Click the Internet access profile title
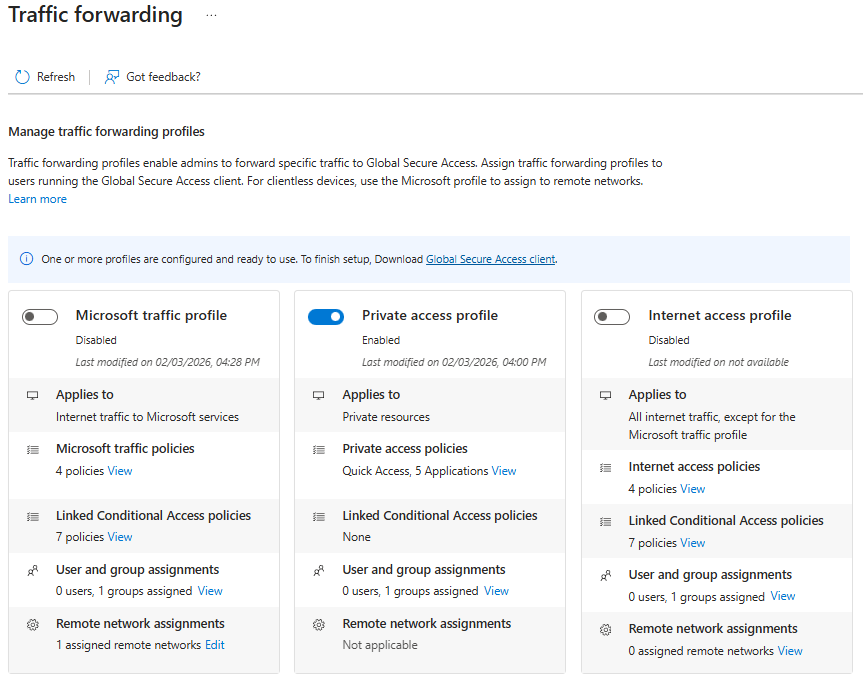This screenshot has width=863, height=684. coord(720,315)
